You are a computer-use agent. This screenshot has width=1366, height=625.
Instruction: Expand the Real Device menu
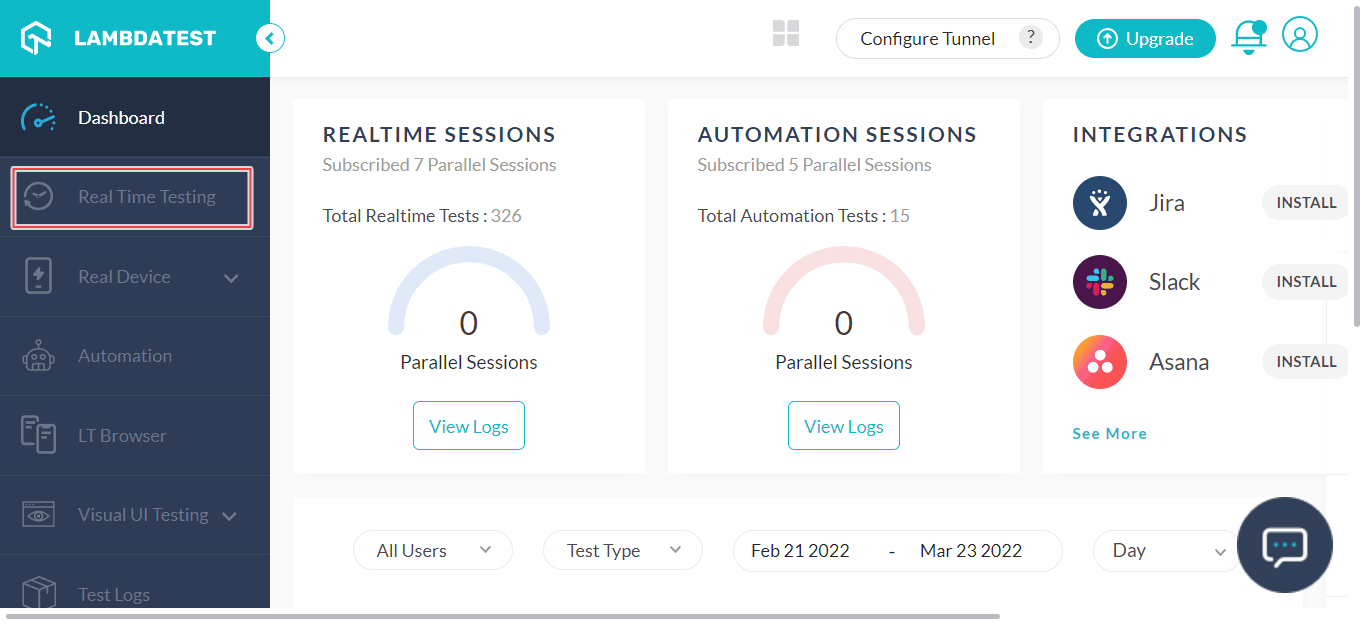pyautogui.click(x=229, y=276)
